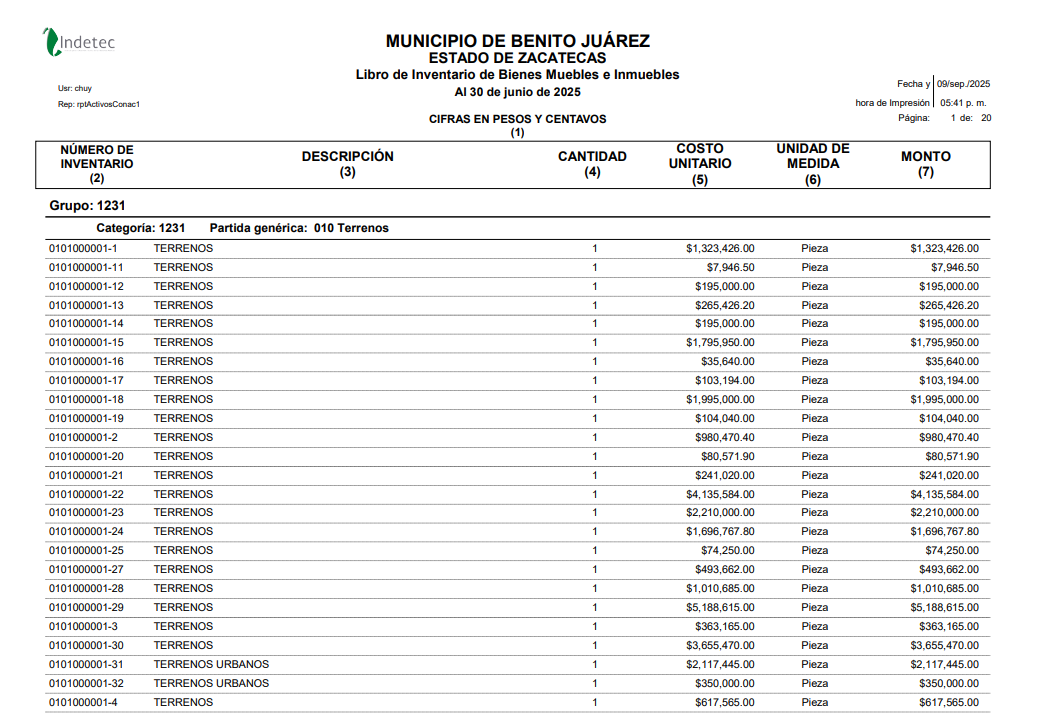1051x715 pixels.
Task: Select TERRENOS URBANOS in row 0101000001-31
Action: coord(211,664)
